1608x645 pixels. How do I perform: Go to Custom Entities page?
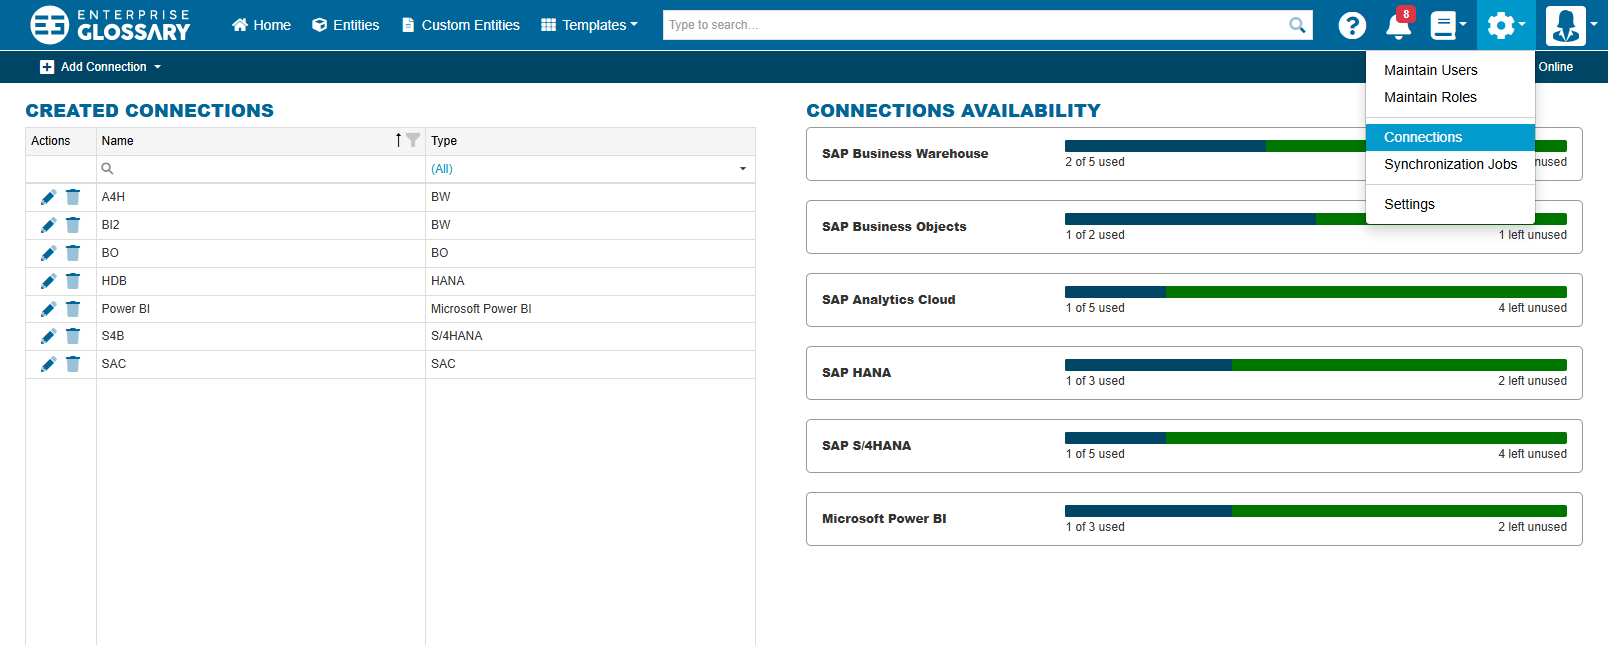point(460,25)
